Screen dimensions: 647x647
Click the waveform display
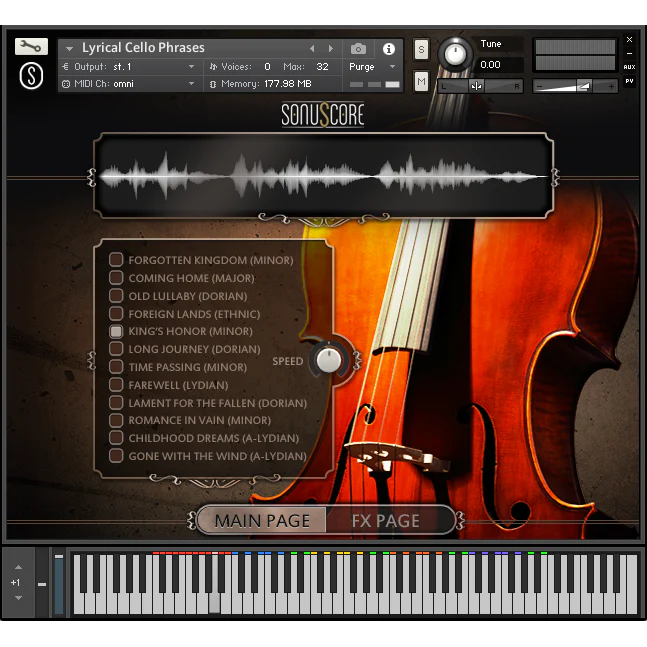(323, 177)
